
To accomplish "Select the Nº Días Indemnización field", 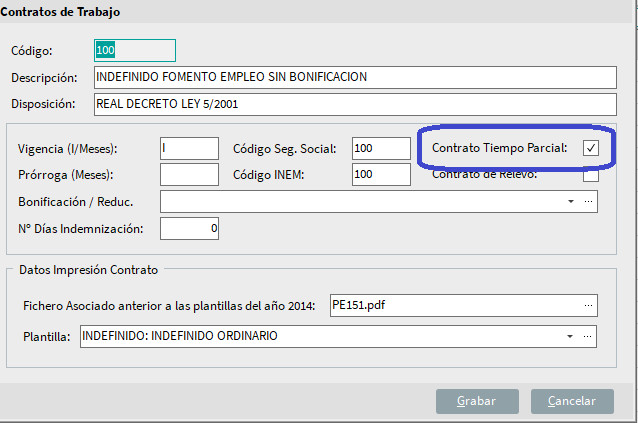I will pyautogui.click(x=189, y=229).
